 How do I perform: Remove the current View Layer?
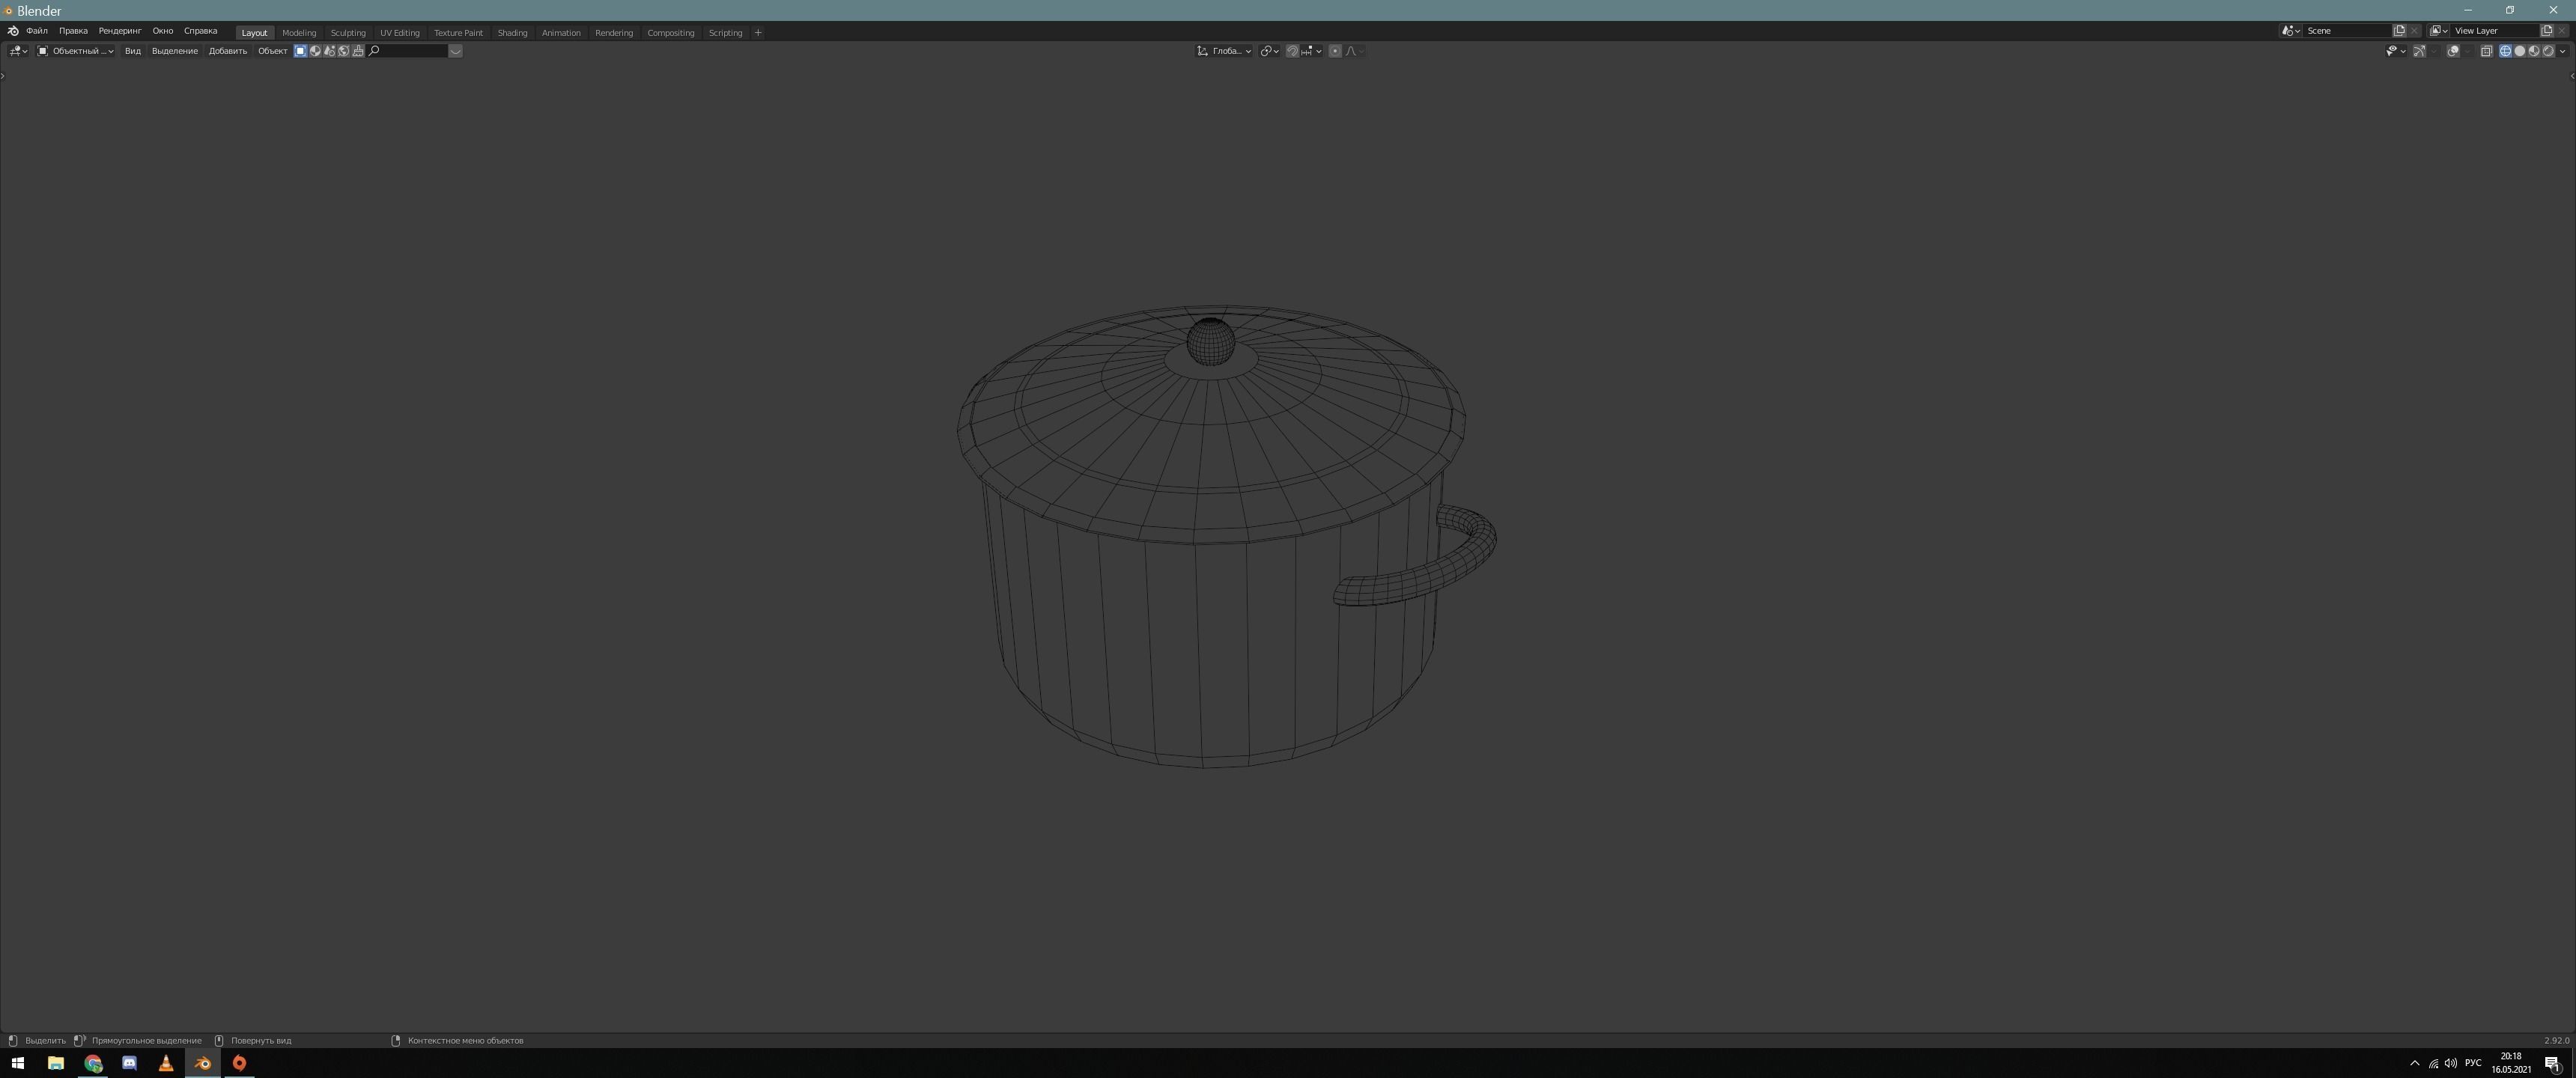pos(2561,31)
